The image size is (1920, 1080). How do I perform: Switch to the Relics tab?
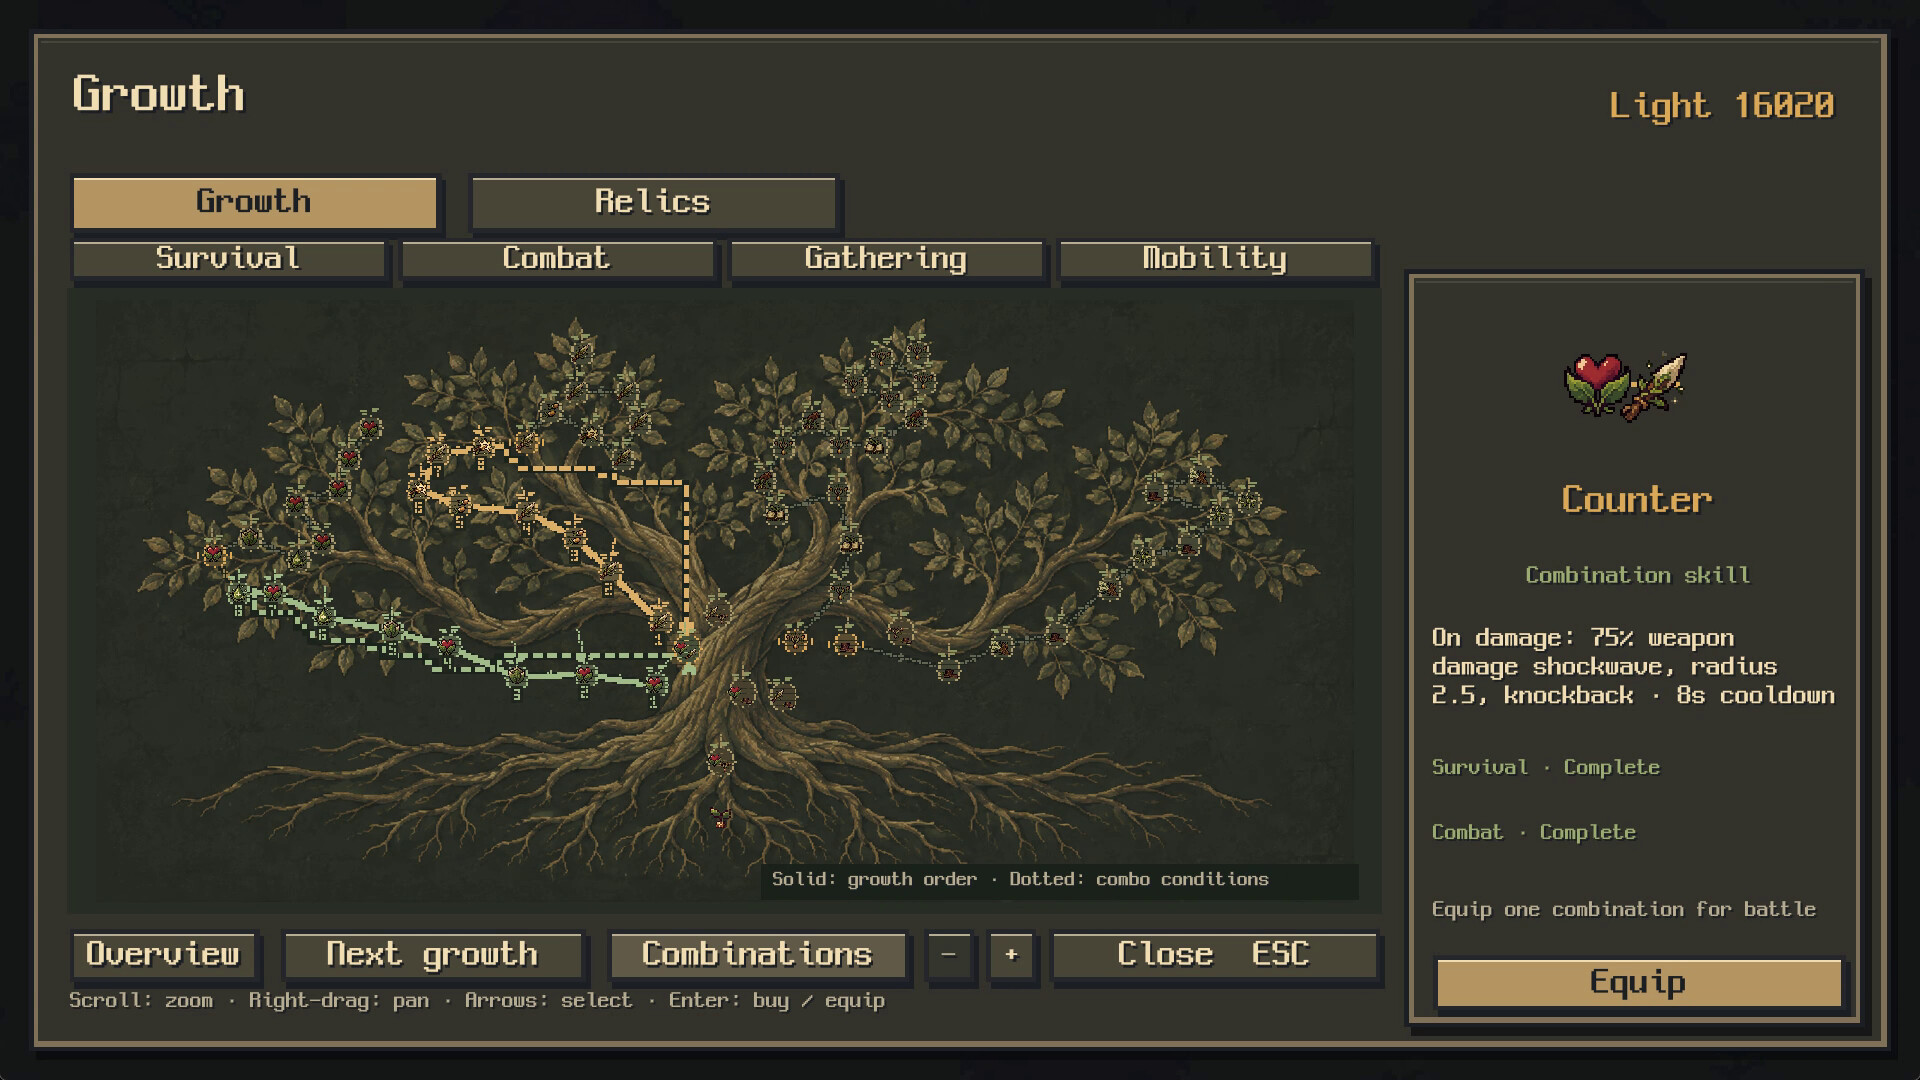coord(653,203)
